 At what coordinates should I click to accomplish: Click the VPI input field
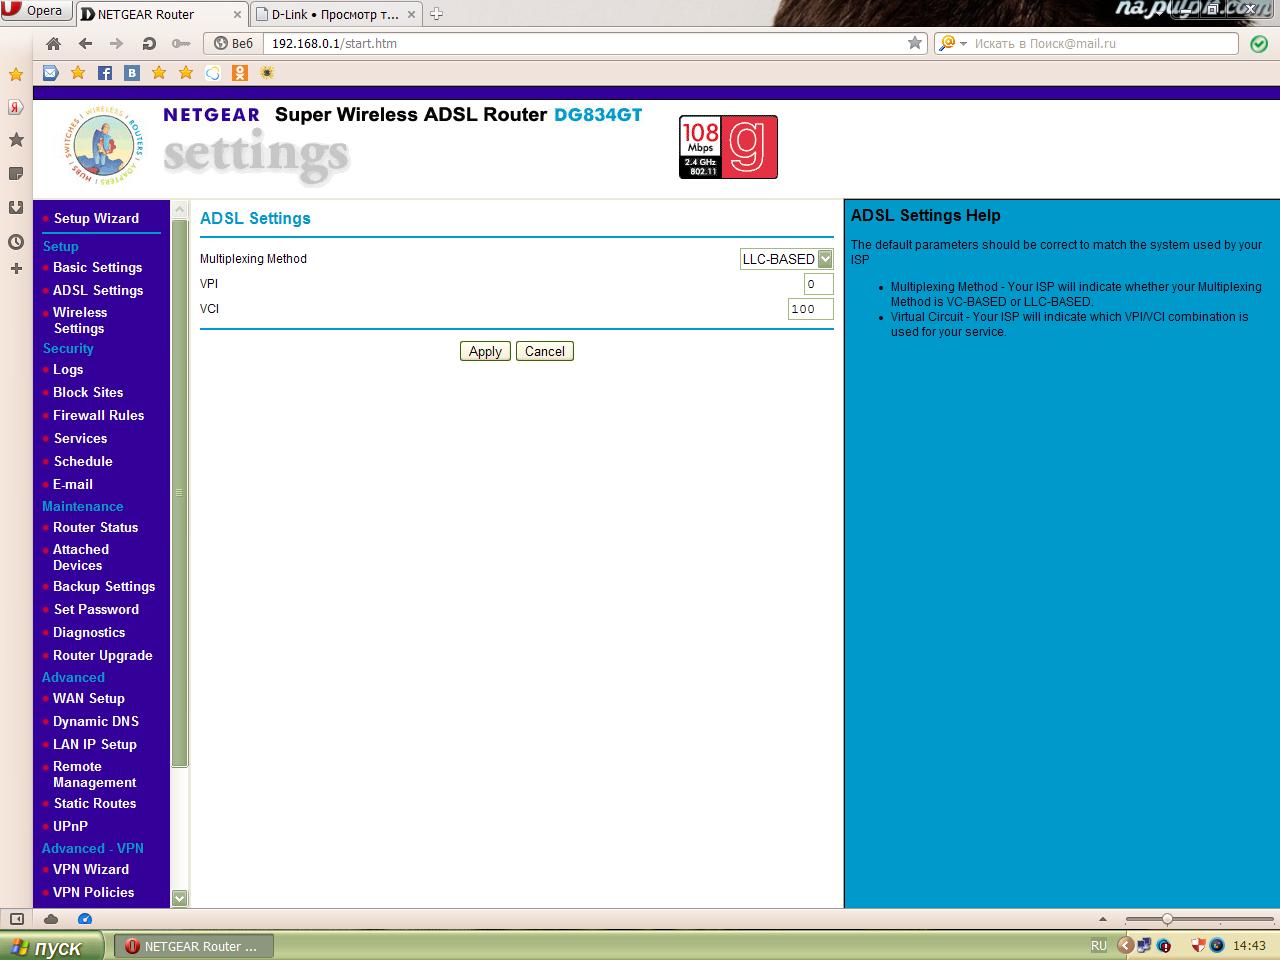(818, 284)
